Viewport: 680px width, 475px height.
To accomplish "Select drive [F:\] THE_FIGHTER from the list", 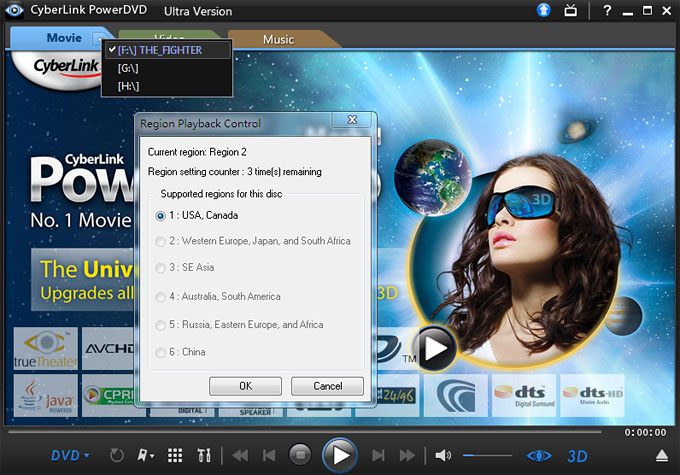I will [167, 50].
